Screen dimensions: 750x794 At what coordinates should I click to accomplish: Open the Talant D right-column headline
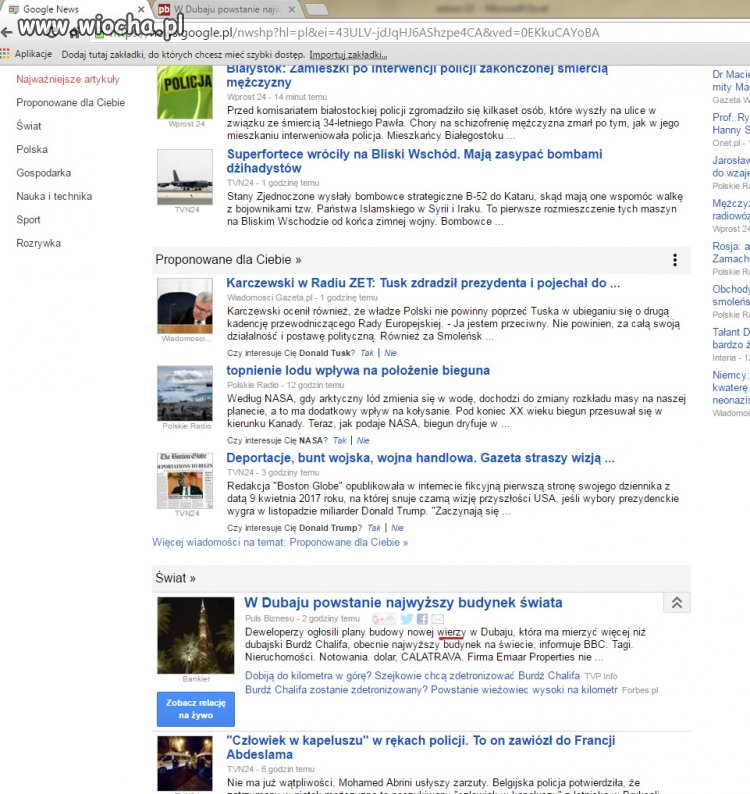pos(731,338)
